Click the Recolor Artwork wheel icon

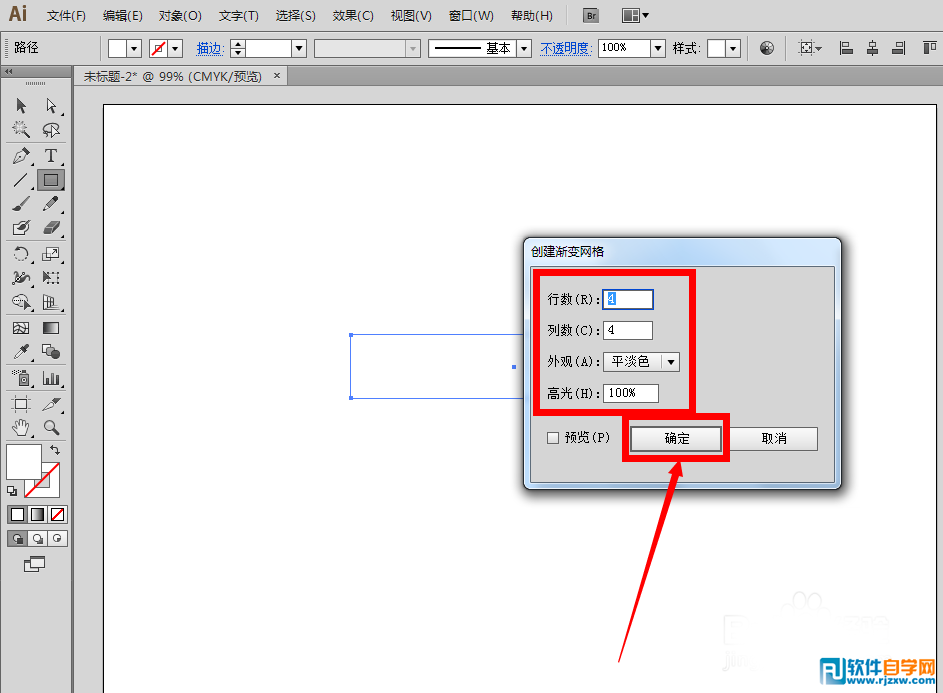(767, 48)
